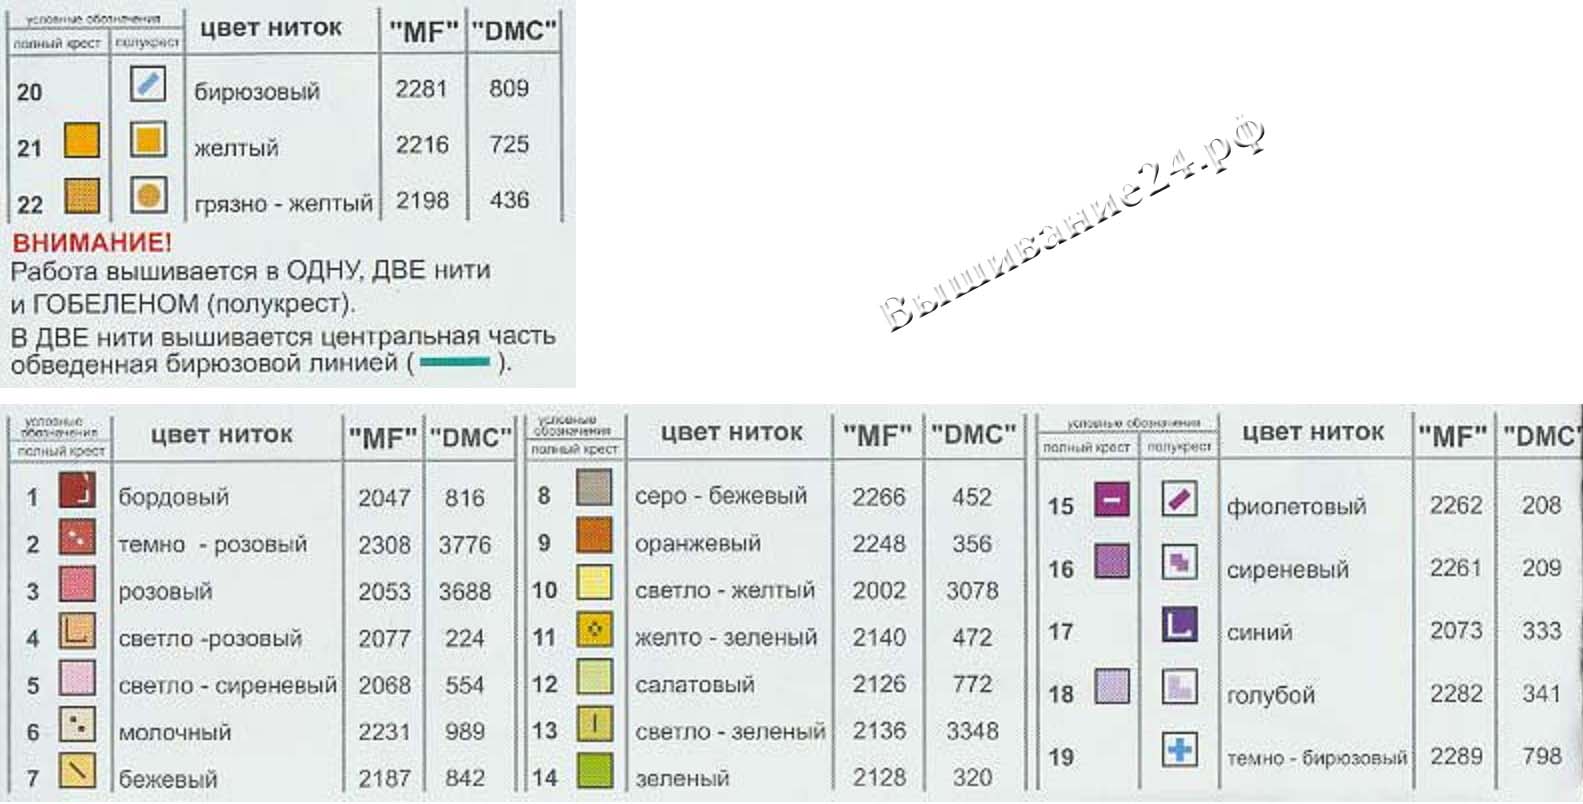The width and height of the screenshot is (1583, 804).
Task: Pick the желто-зеленый swatch in row 11
Action: click(x=593, y=631)
